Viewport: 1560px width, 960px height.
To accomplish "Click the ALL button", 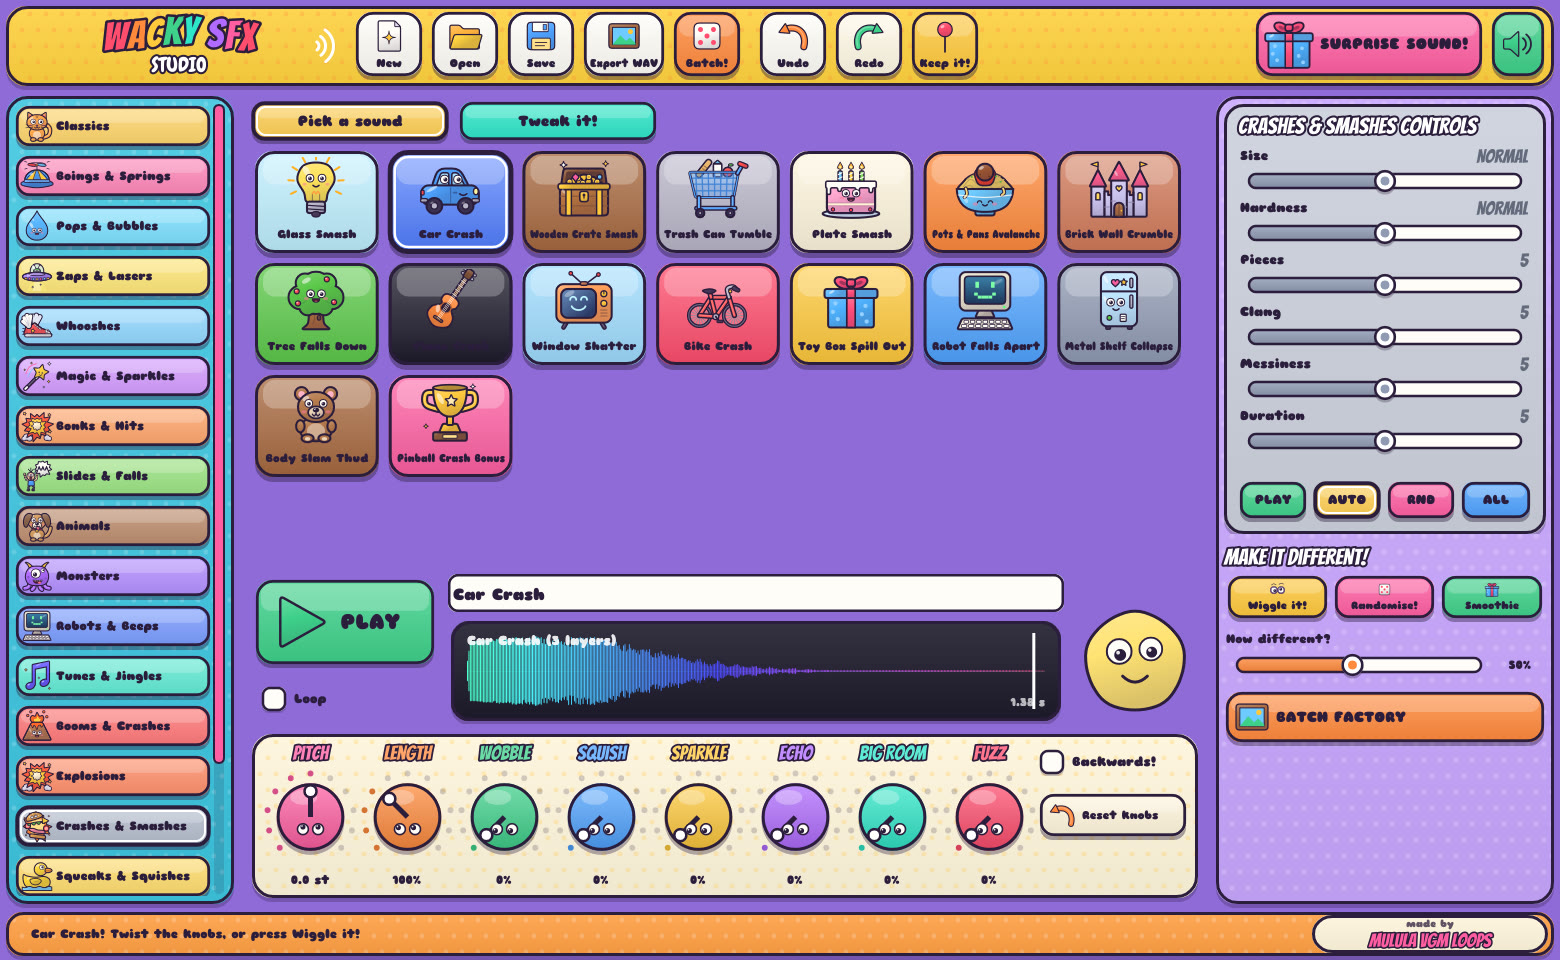I will (x=1496, y=500).
